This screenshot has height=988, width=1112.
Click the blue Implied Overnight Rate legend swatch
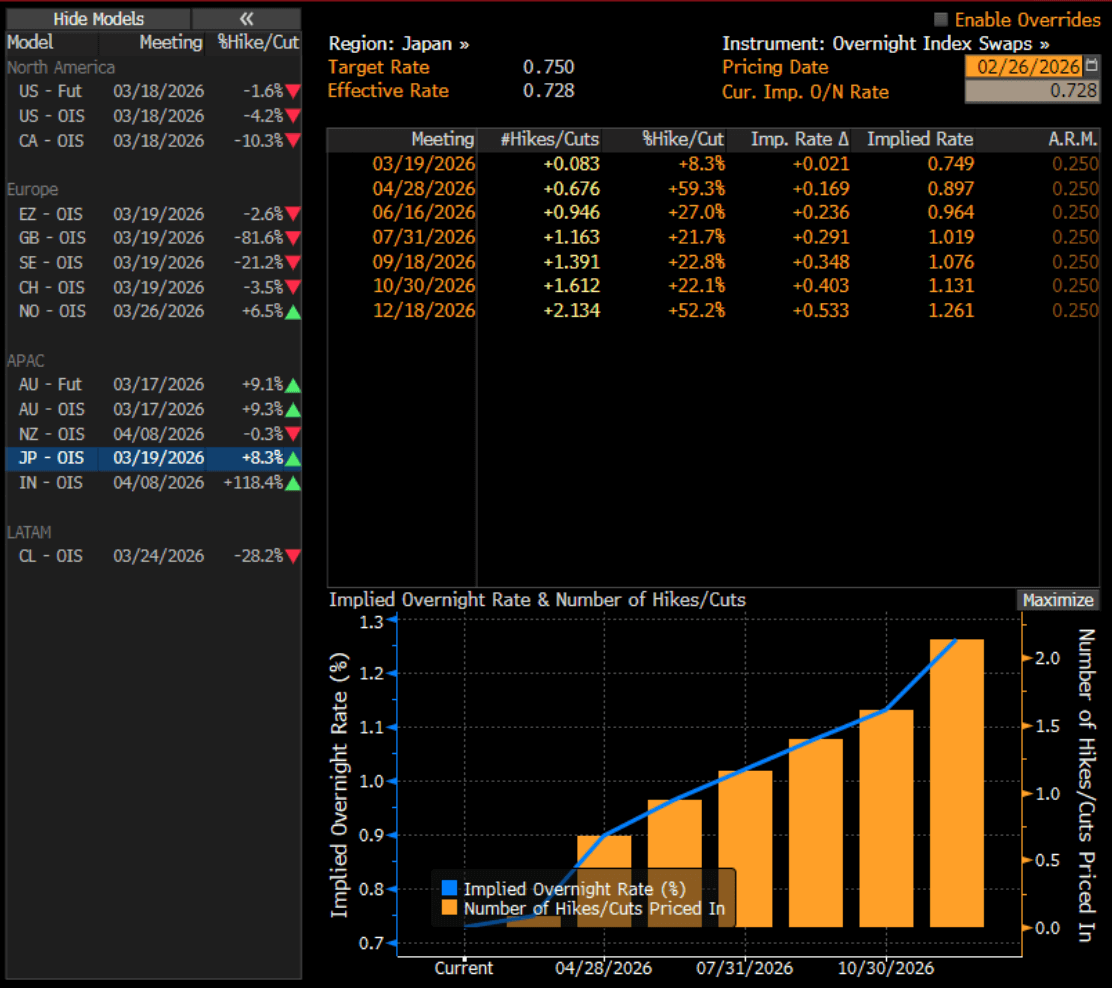pos(449,888)
